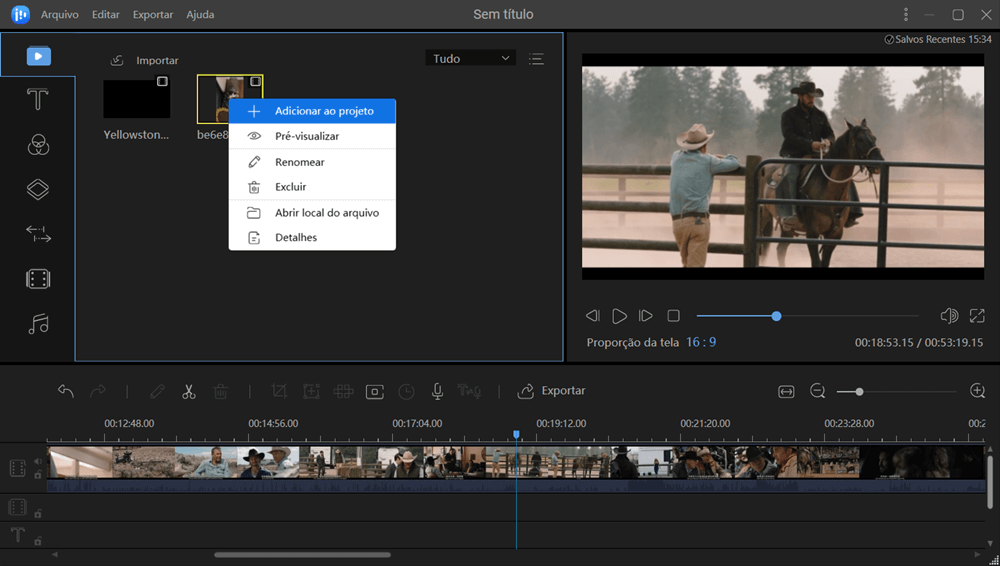The image size is (1000, 566).
Task: Step to the next frame in preview
Action: (x=645, y=315)
